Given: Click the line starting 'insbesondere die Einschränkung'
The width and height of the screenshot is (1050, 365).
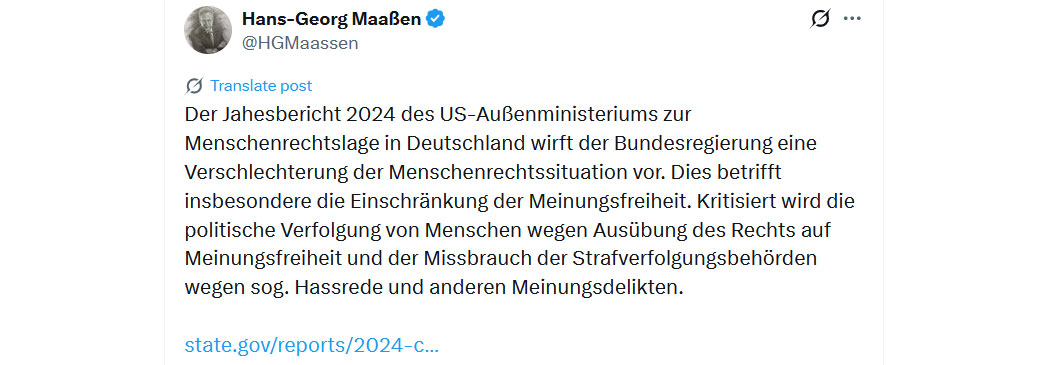Looking at the screenshot, I should coord(520,202).
